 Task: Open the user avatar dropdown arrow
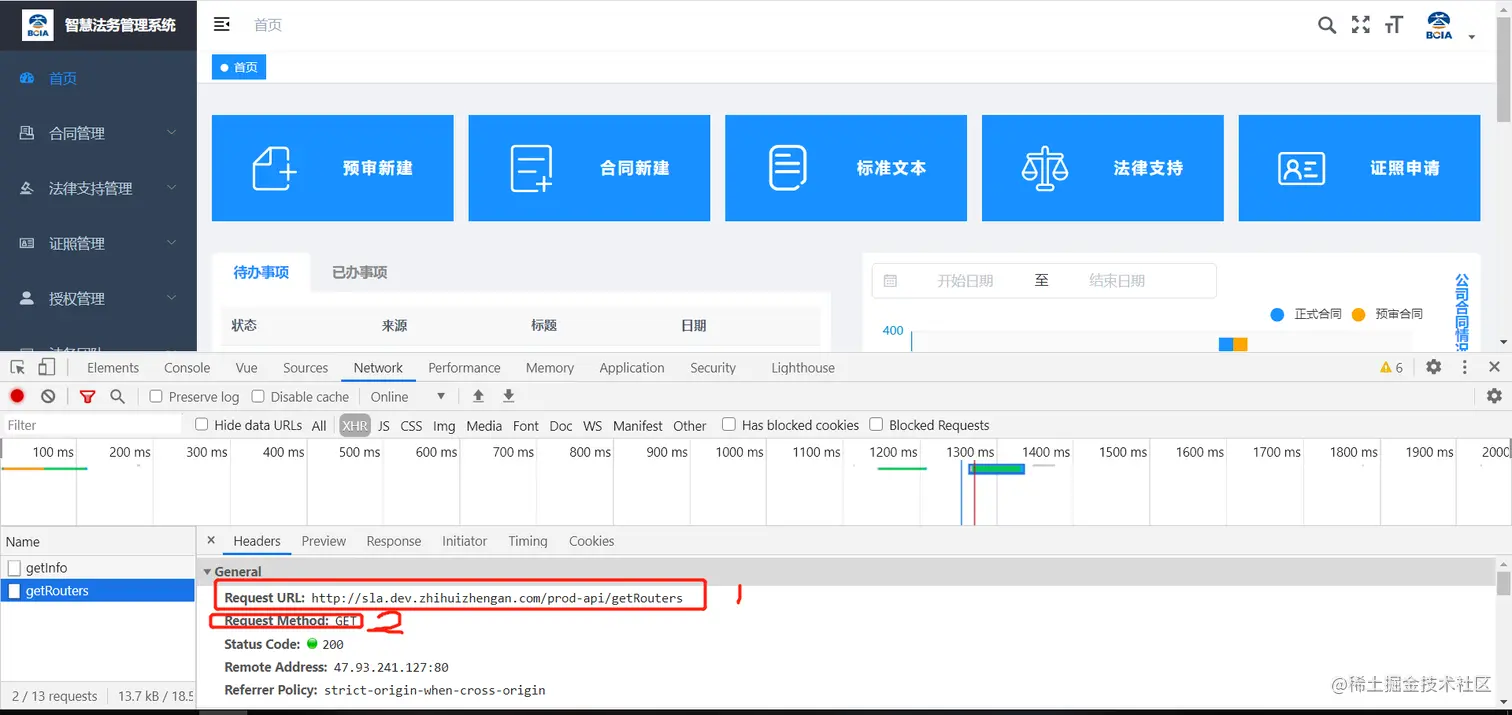(1471, 37)
